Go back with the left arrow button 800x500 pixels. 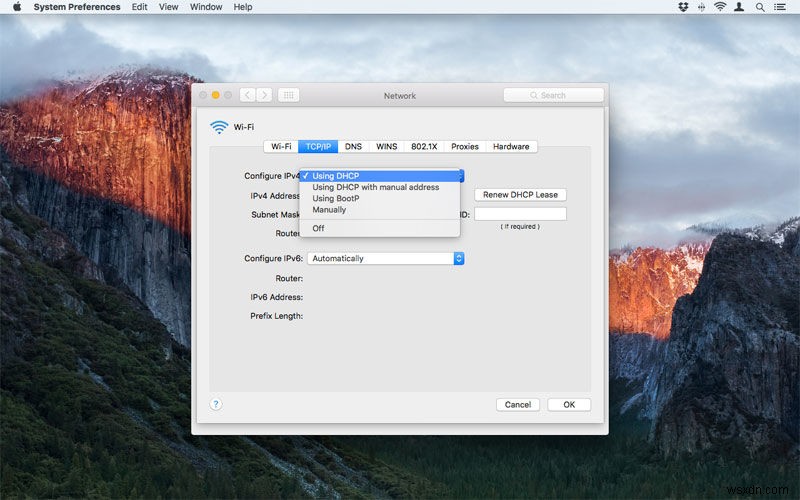click(x=247, y=95)
